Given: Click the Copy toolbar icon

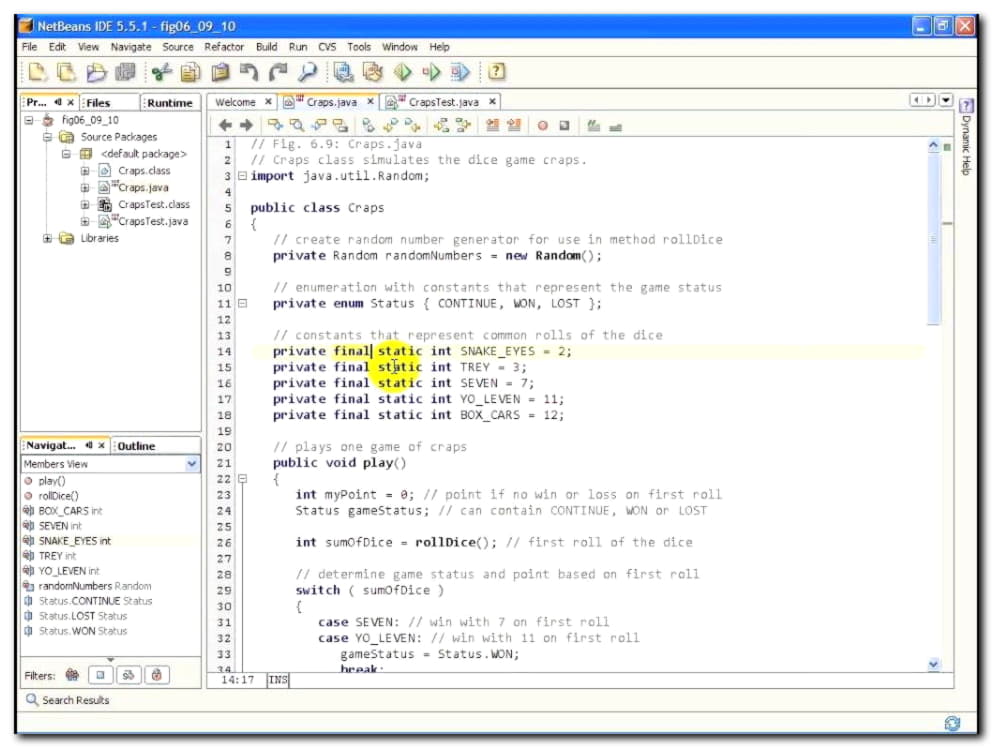Looking at the screenshot, I should [190, 72].
